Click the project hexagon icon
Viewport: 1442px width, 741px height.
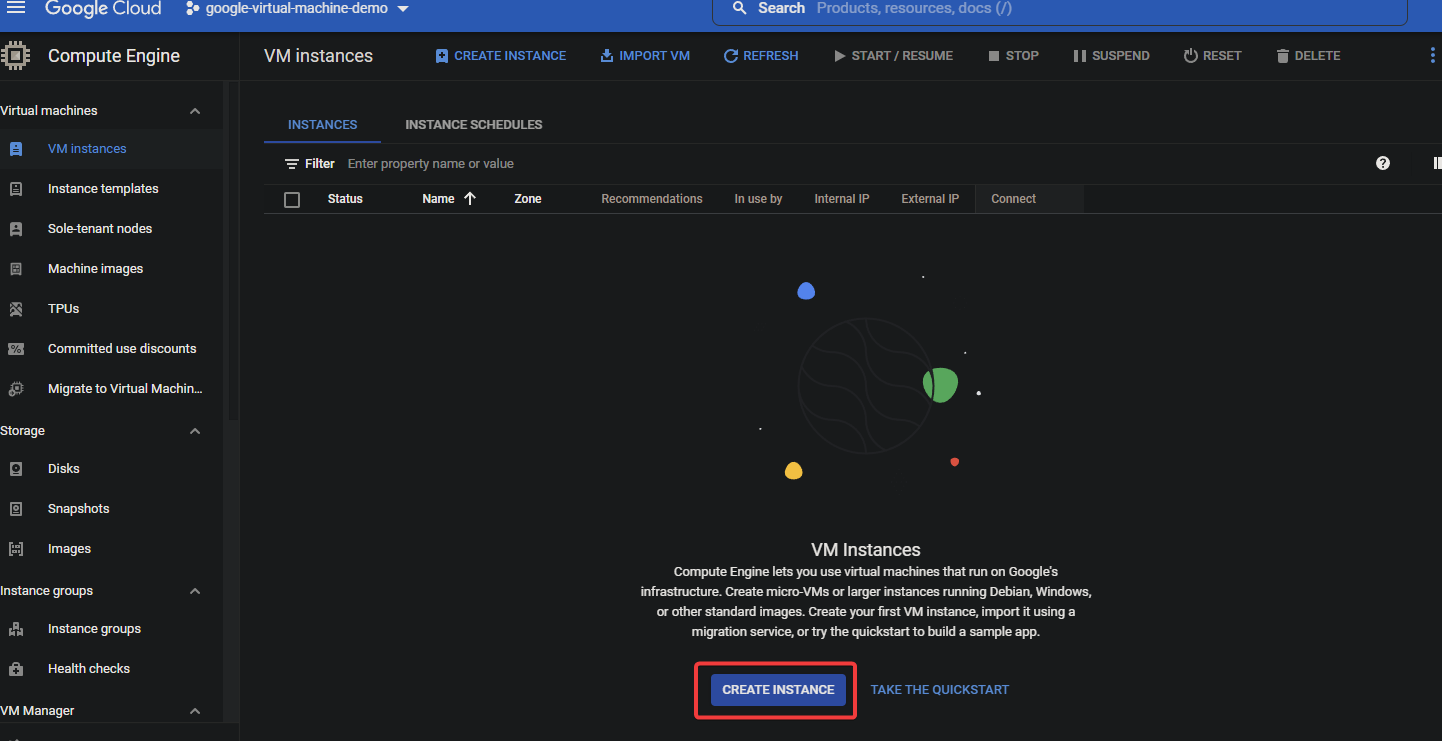pyautogui.click(x=192, y=9)
